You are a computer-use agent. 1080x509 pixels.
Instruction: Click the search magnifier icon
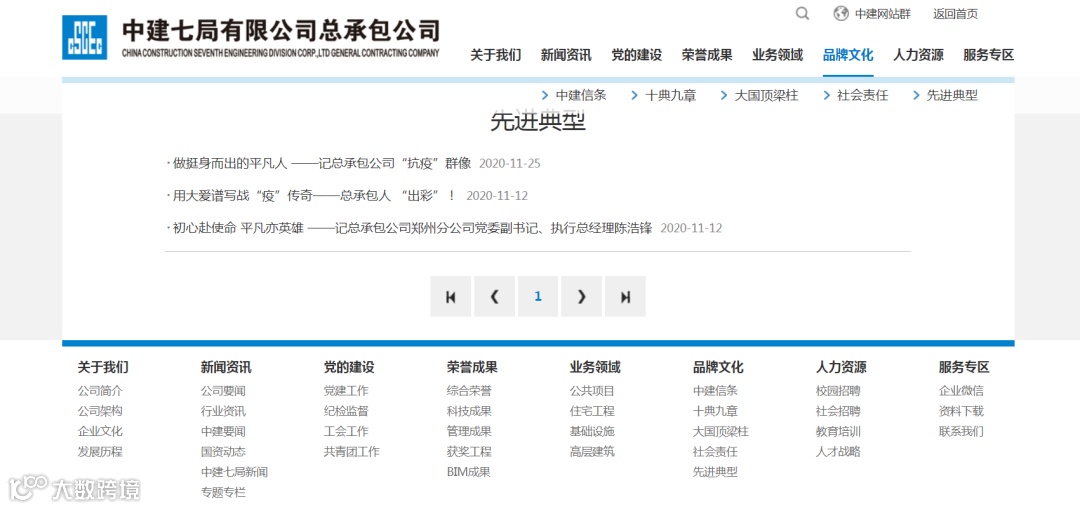click(802, 13)
